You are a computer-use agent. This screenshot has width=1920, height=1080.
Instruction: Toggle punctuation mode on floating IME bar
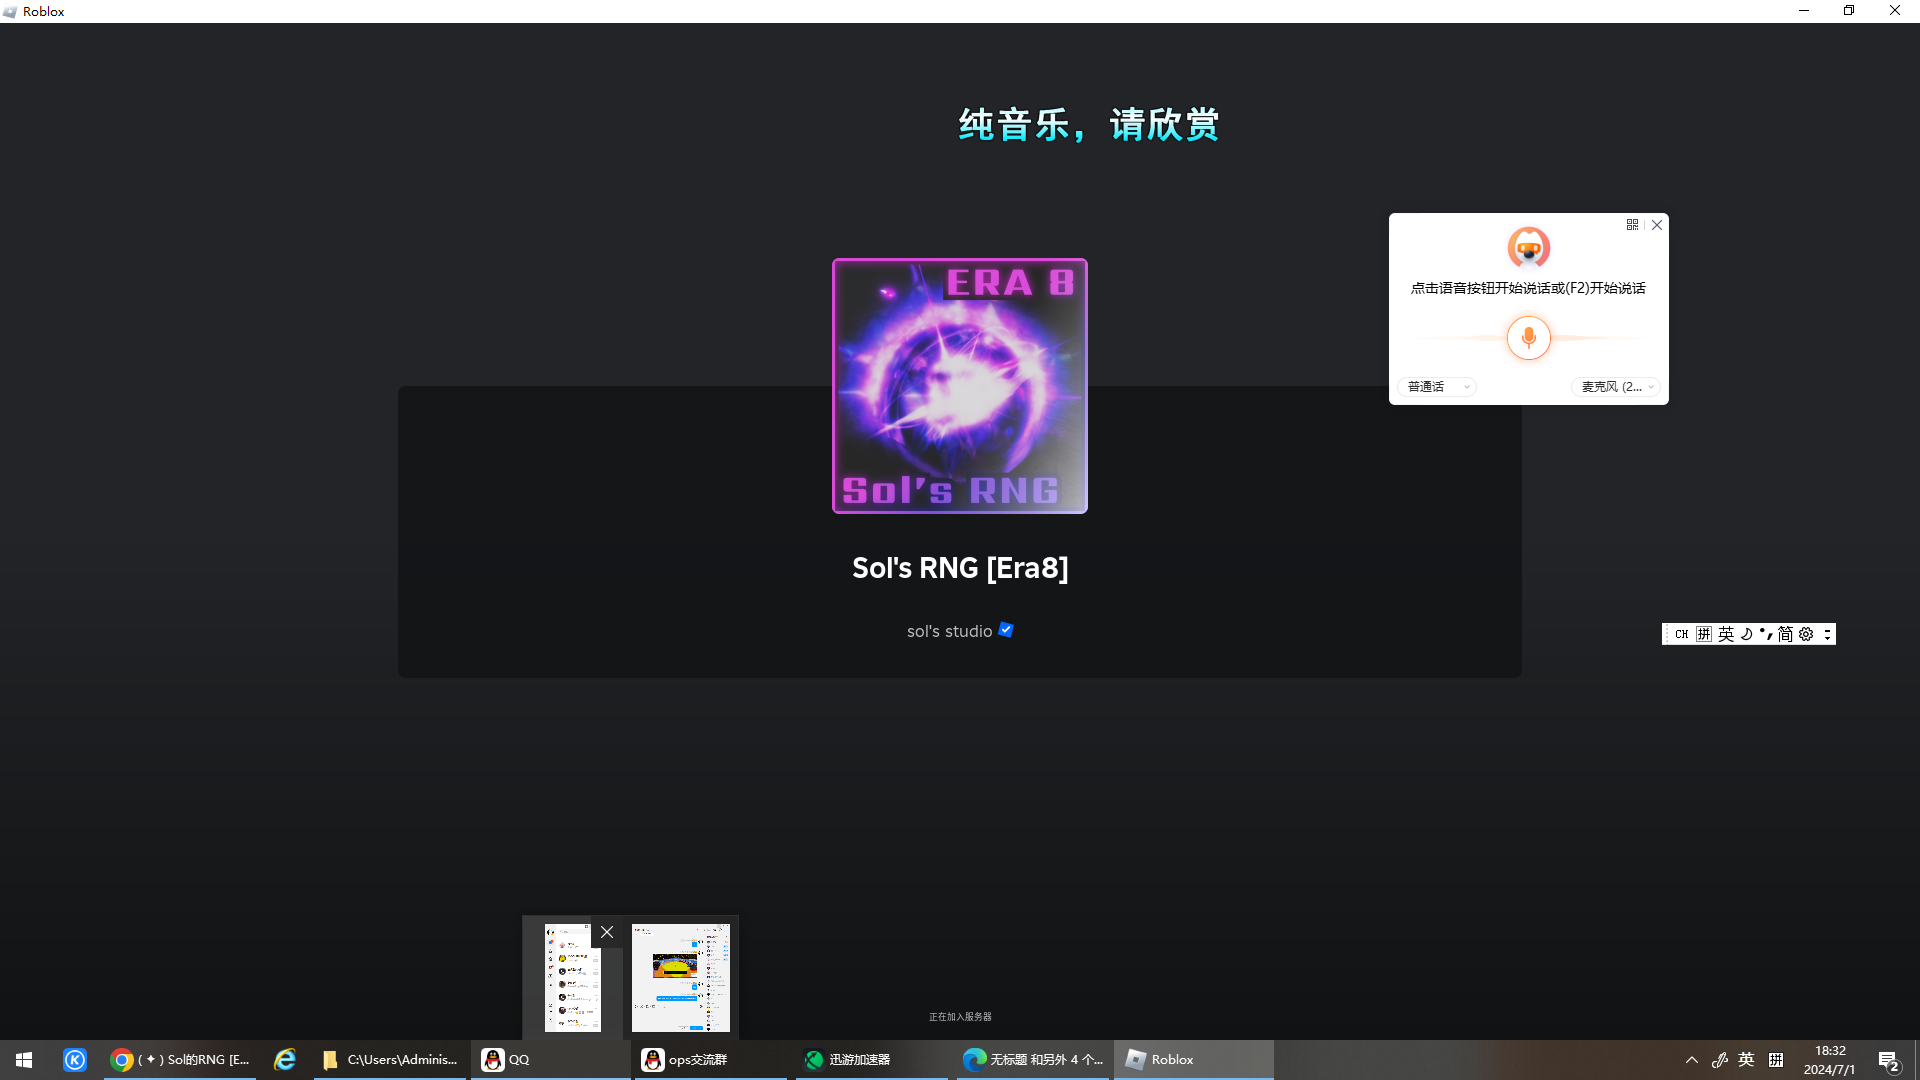(1766, 634)
